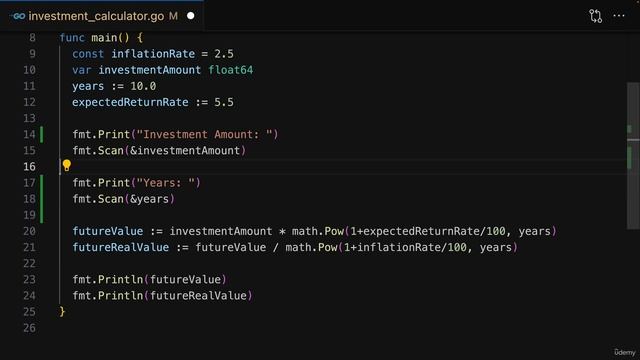Click 'fmt.Scan(&investmentAmount)' on line 15

pyautogui.click(x=160, y=151)
